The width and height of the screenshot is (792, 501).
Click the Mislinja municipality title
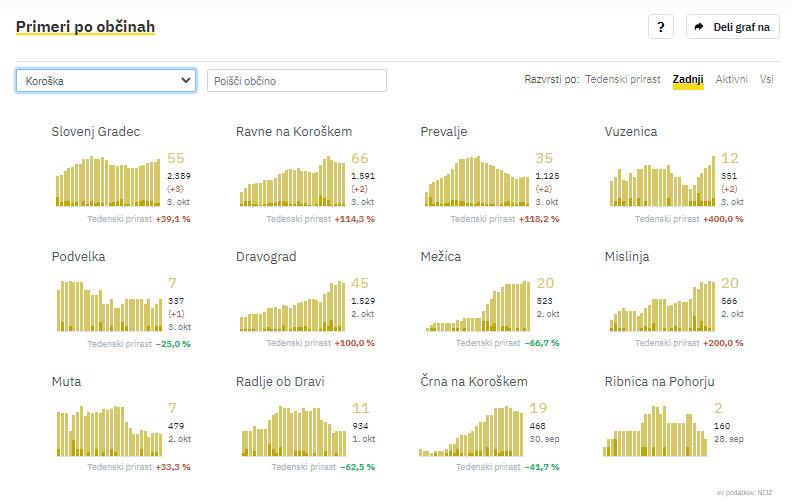(x=627, y=257)
